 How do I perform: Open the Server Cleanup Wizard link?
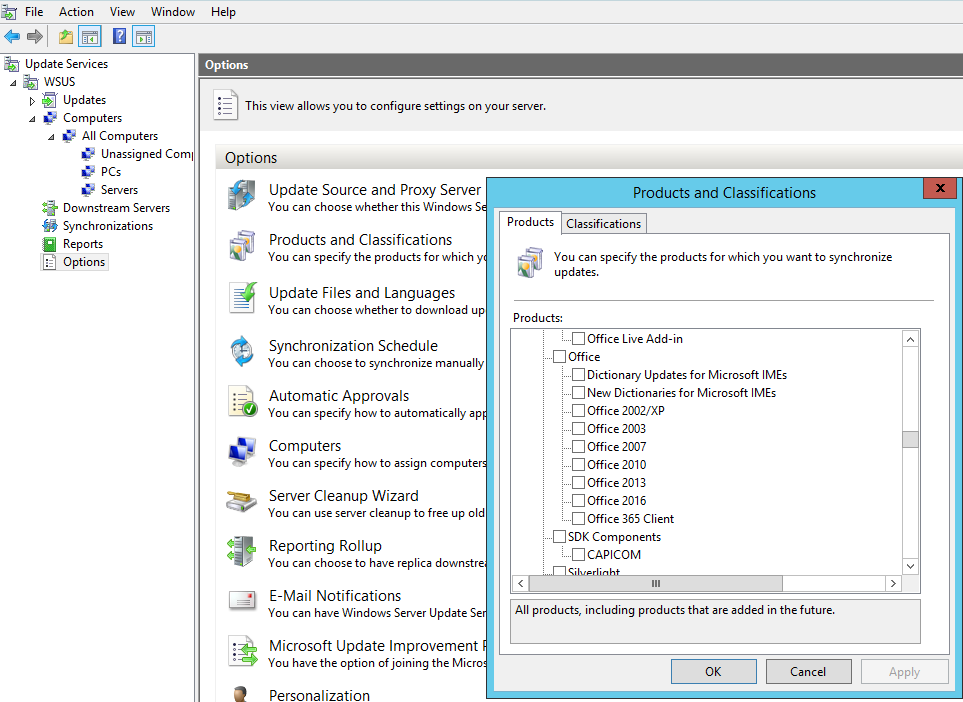[343, 496]
